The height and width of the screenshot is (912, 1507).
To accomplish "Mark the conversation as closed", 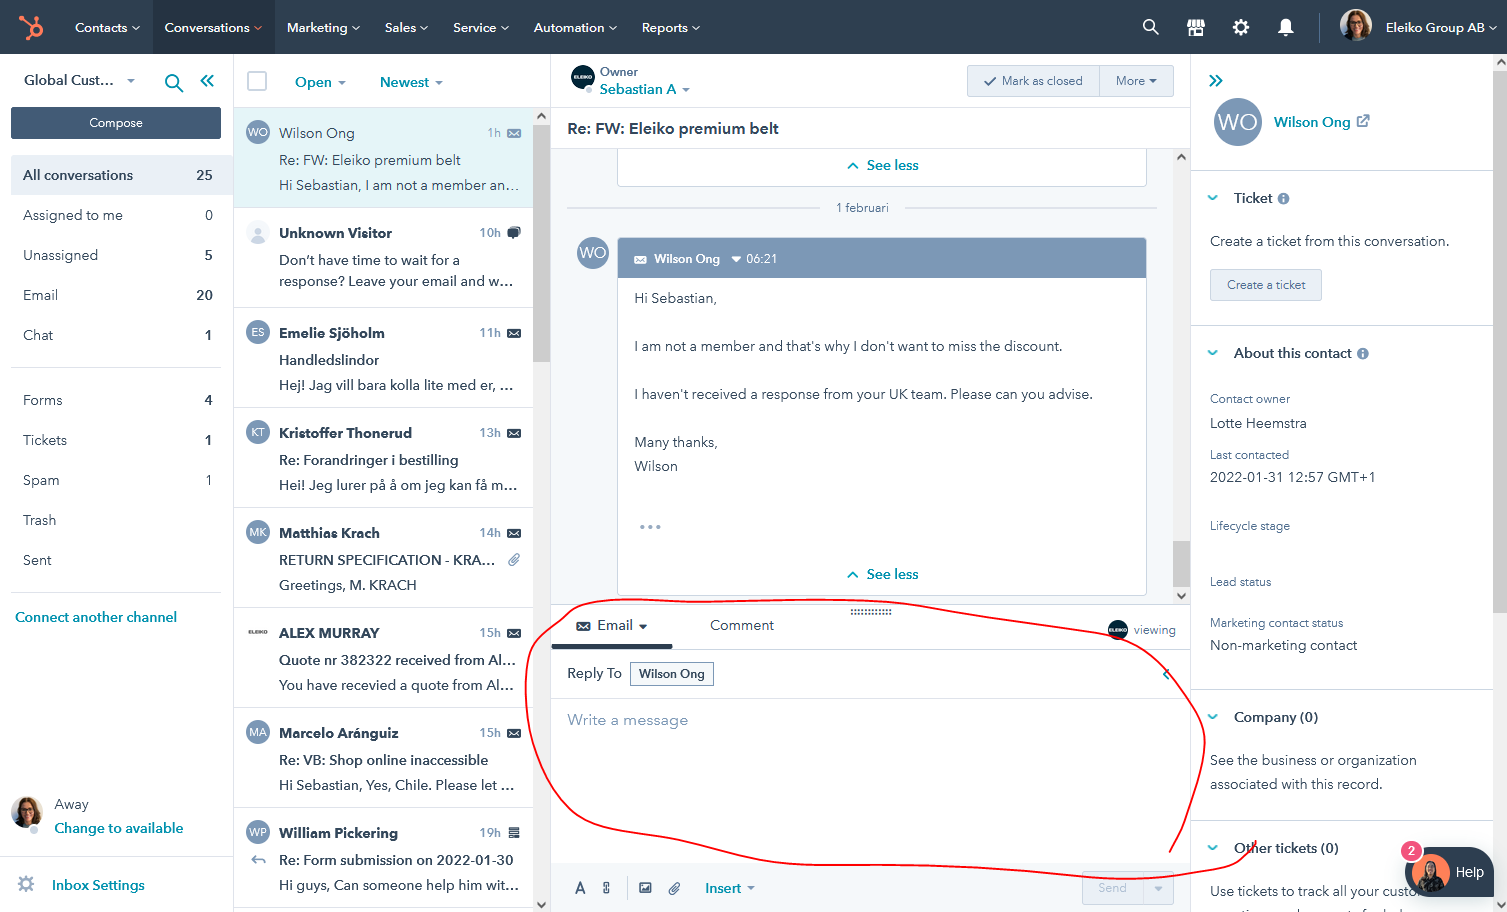I will pos(1033,81).
